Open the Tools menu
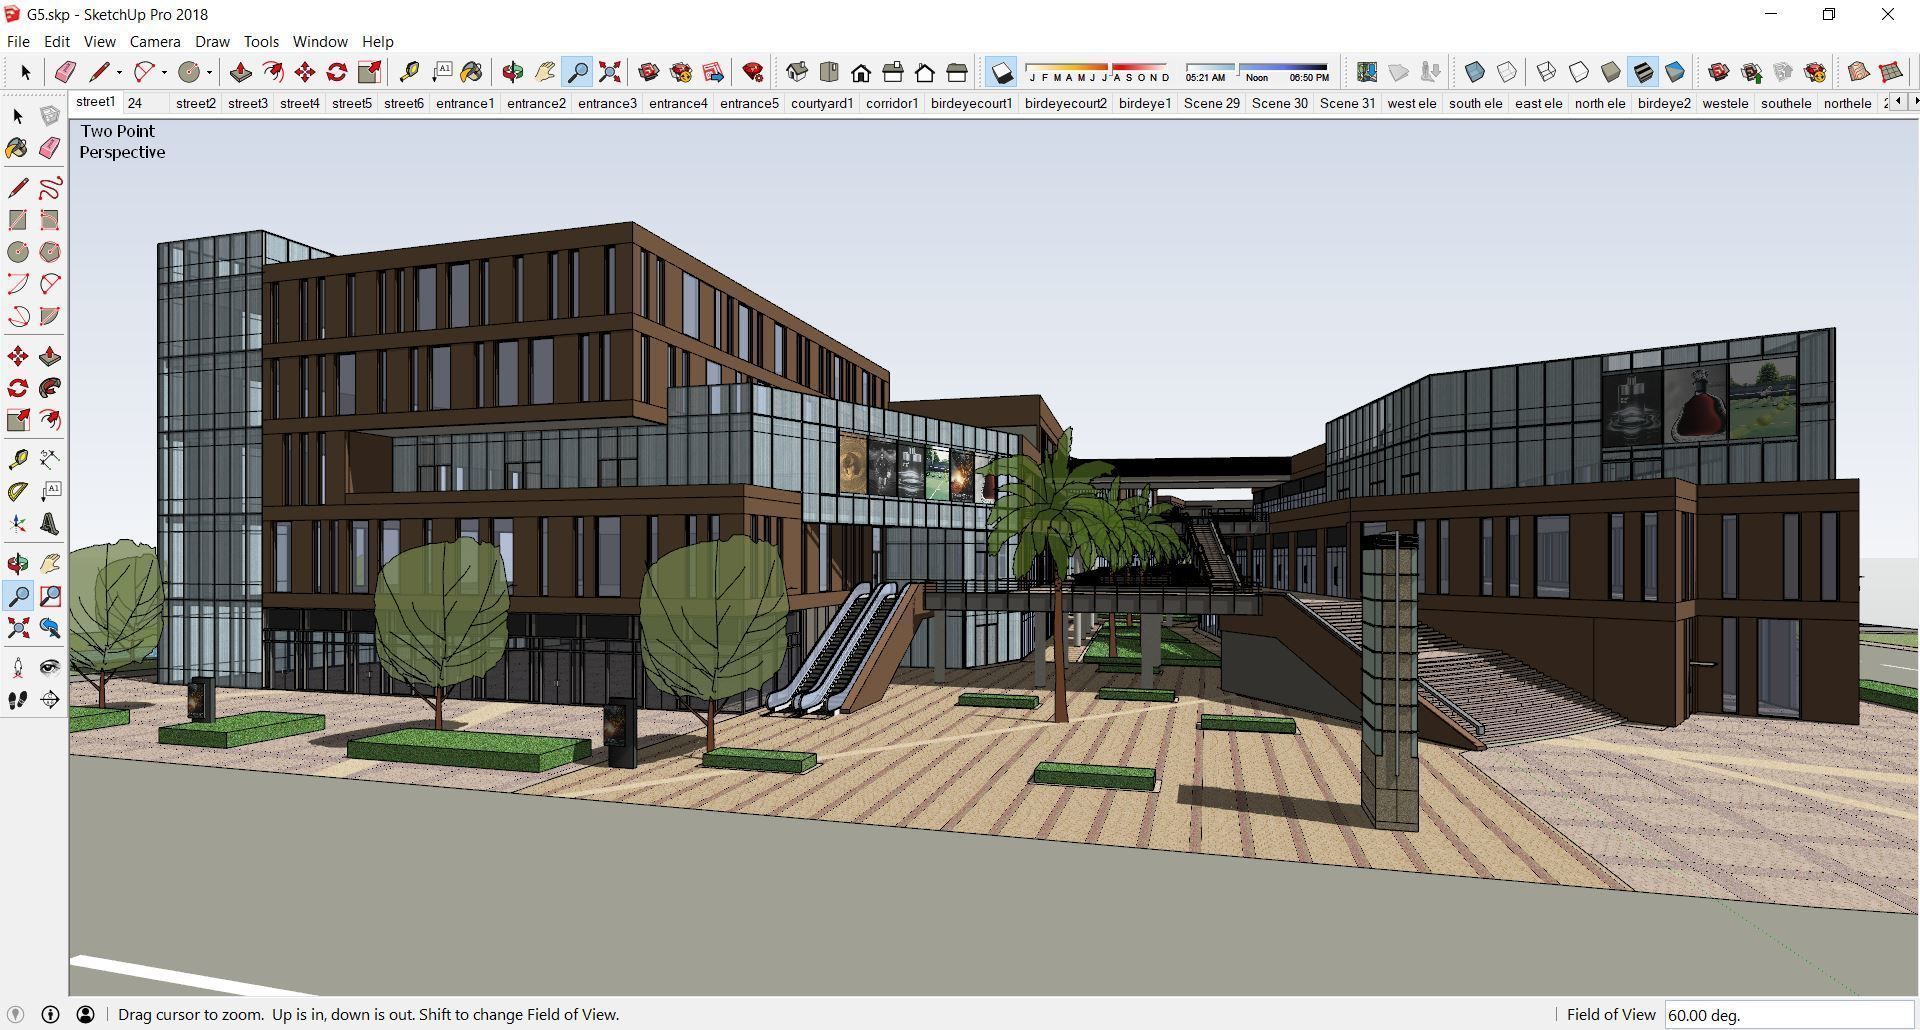The height and width of the screenshot is (1030, 1920). (261, 42)
